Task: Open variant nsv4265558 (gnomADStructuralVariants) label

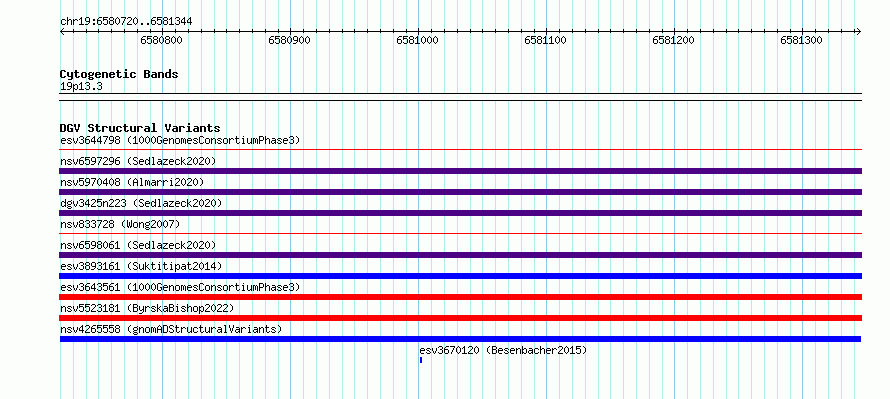Action: click(171, 329)
